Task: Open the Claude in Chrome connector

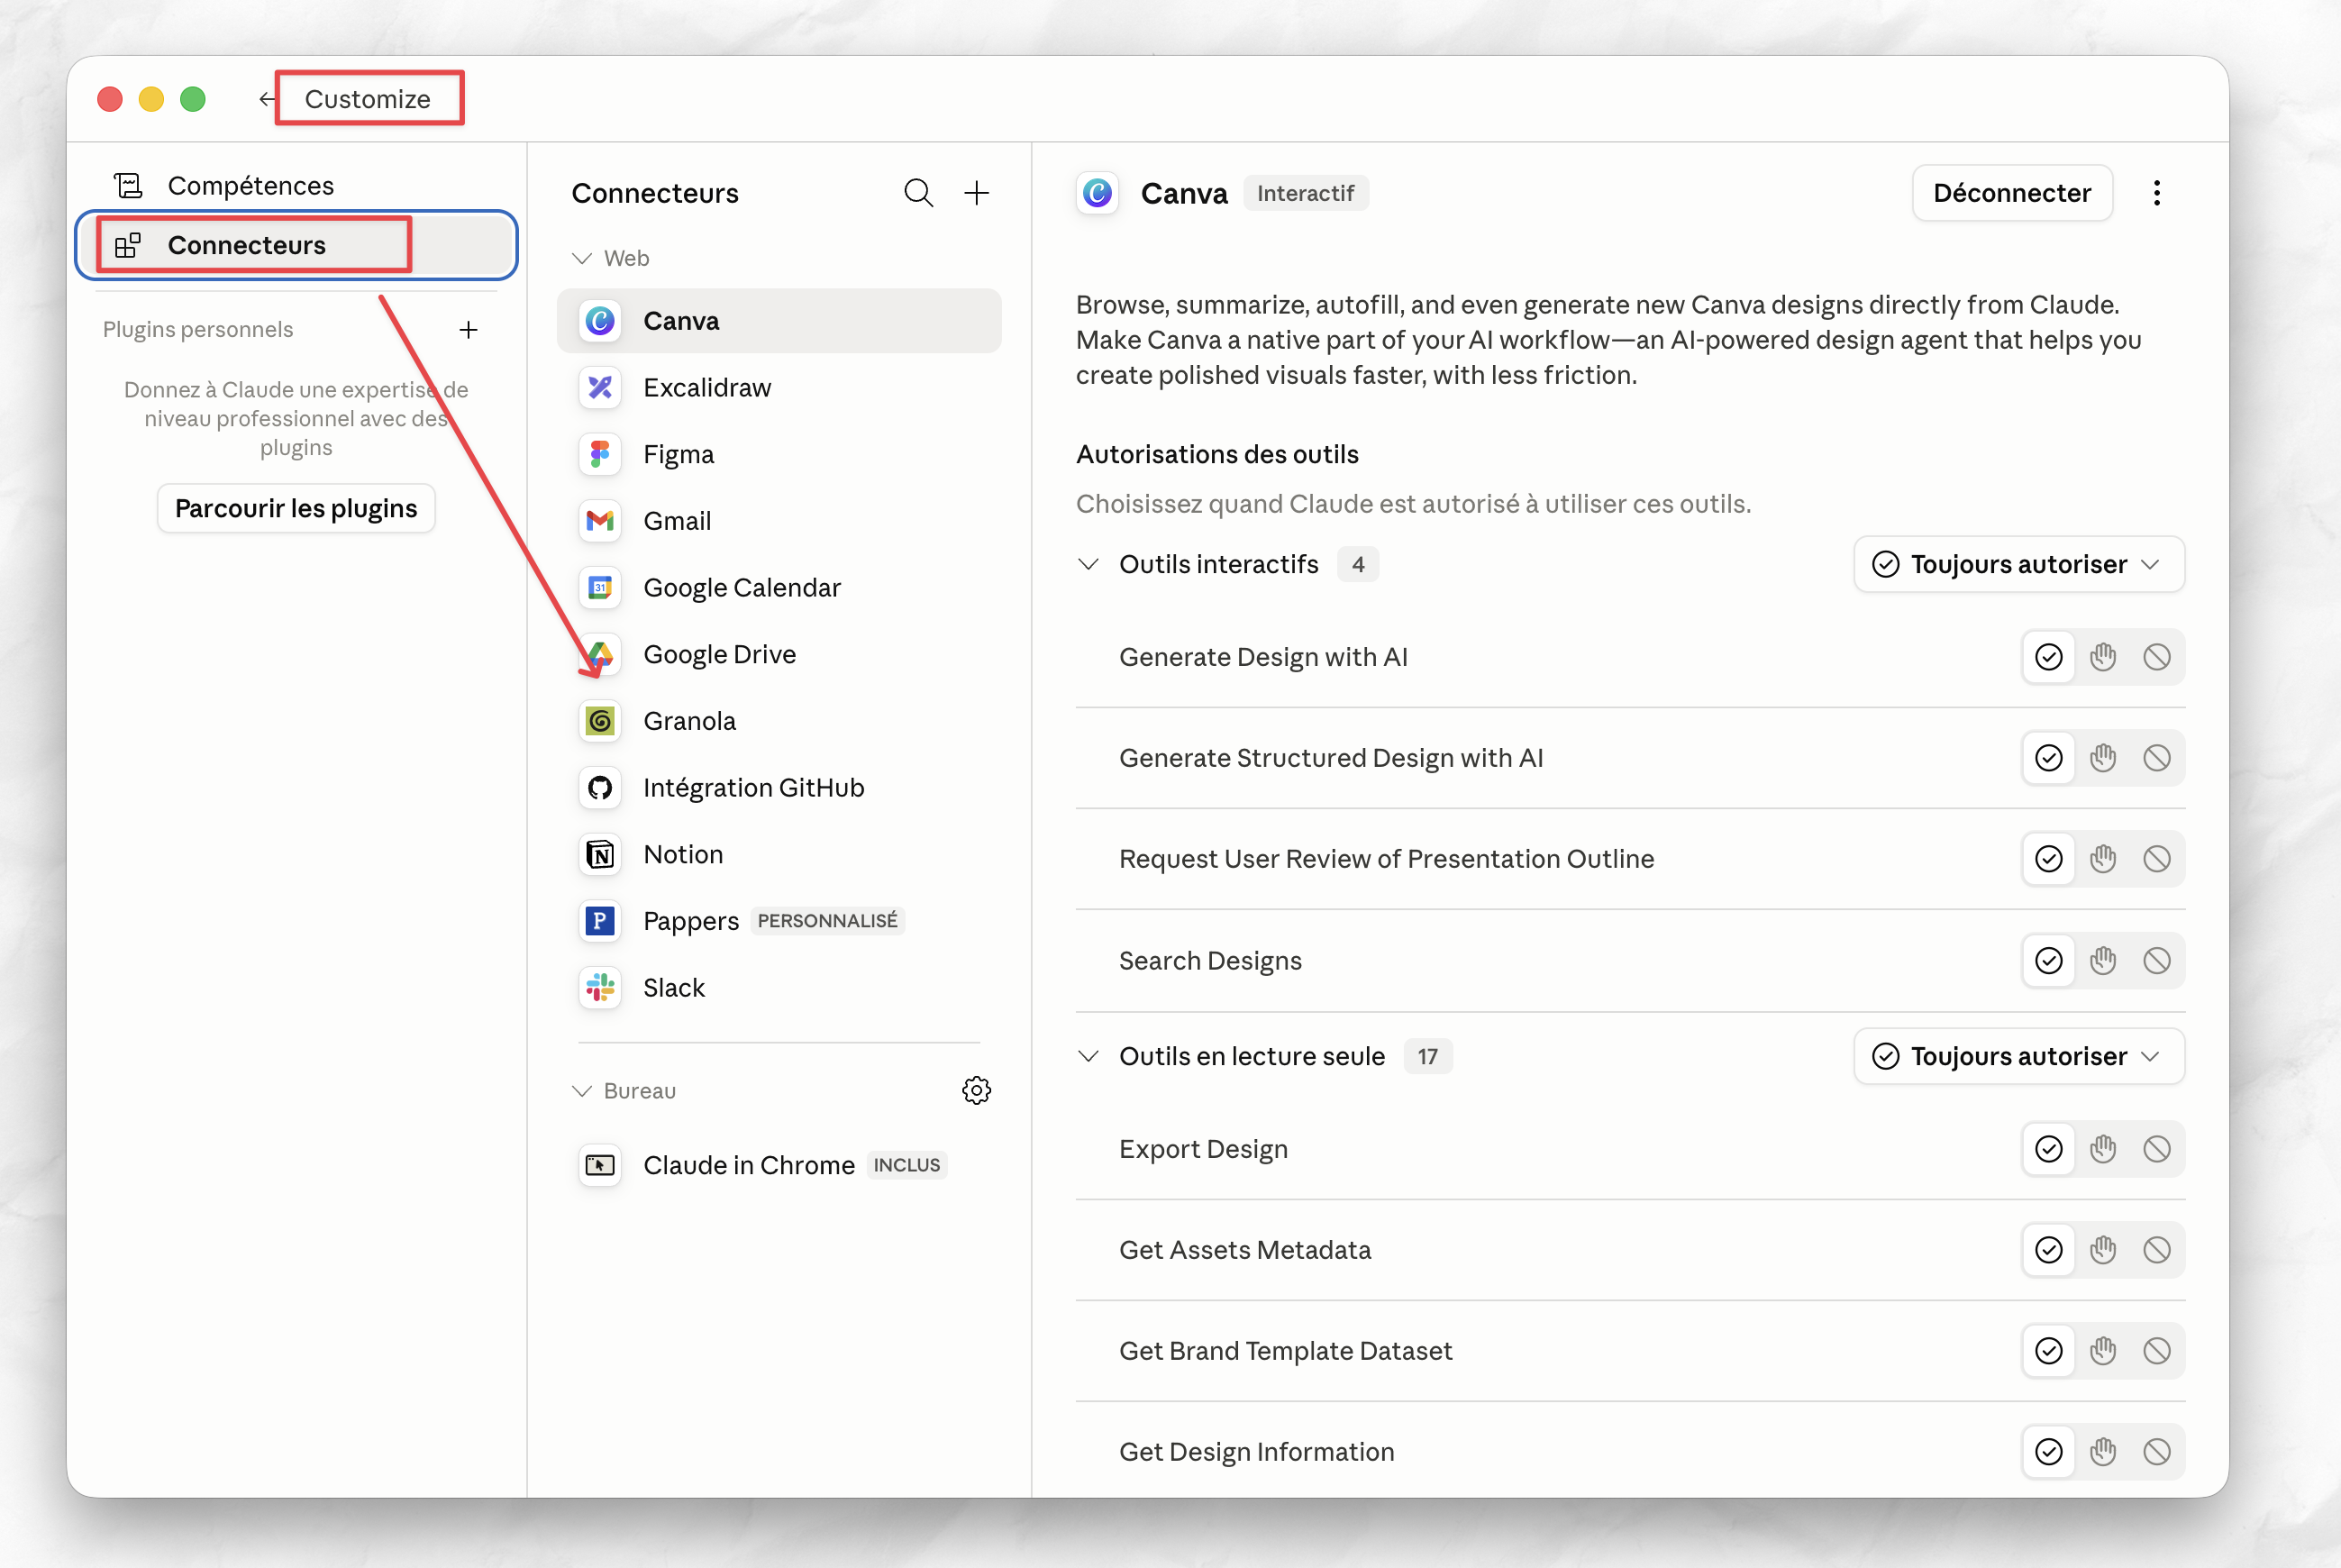Action: coord(779,1165)
